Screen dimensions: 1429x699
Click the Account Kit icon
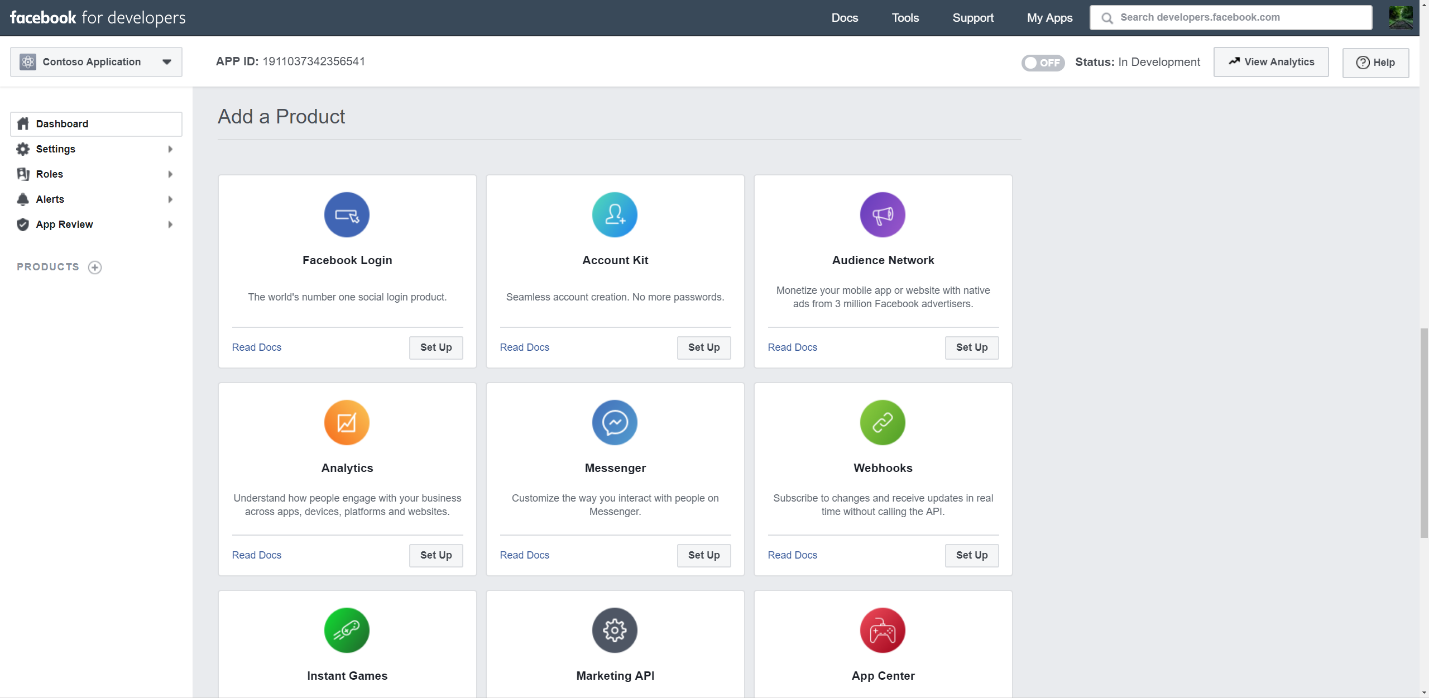coord(615,215)
